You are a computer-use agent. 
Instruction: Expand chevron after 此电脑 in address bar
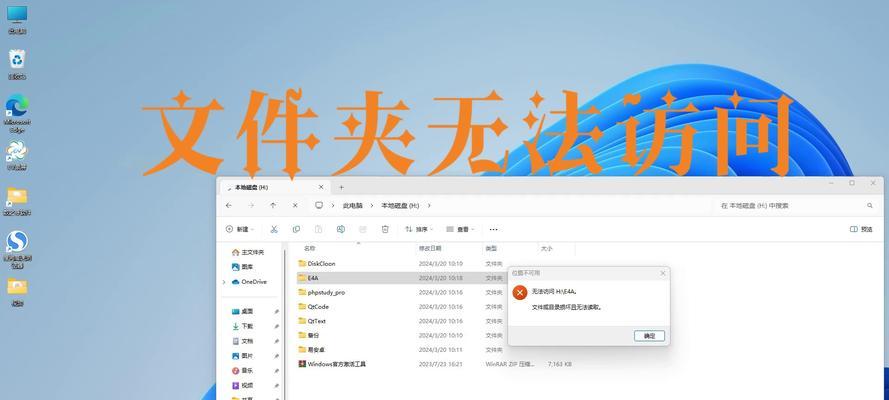click(x=371, y=206)
